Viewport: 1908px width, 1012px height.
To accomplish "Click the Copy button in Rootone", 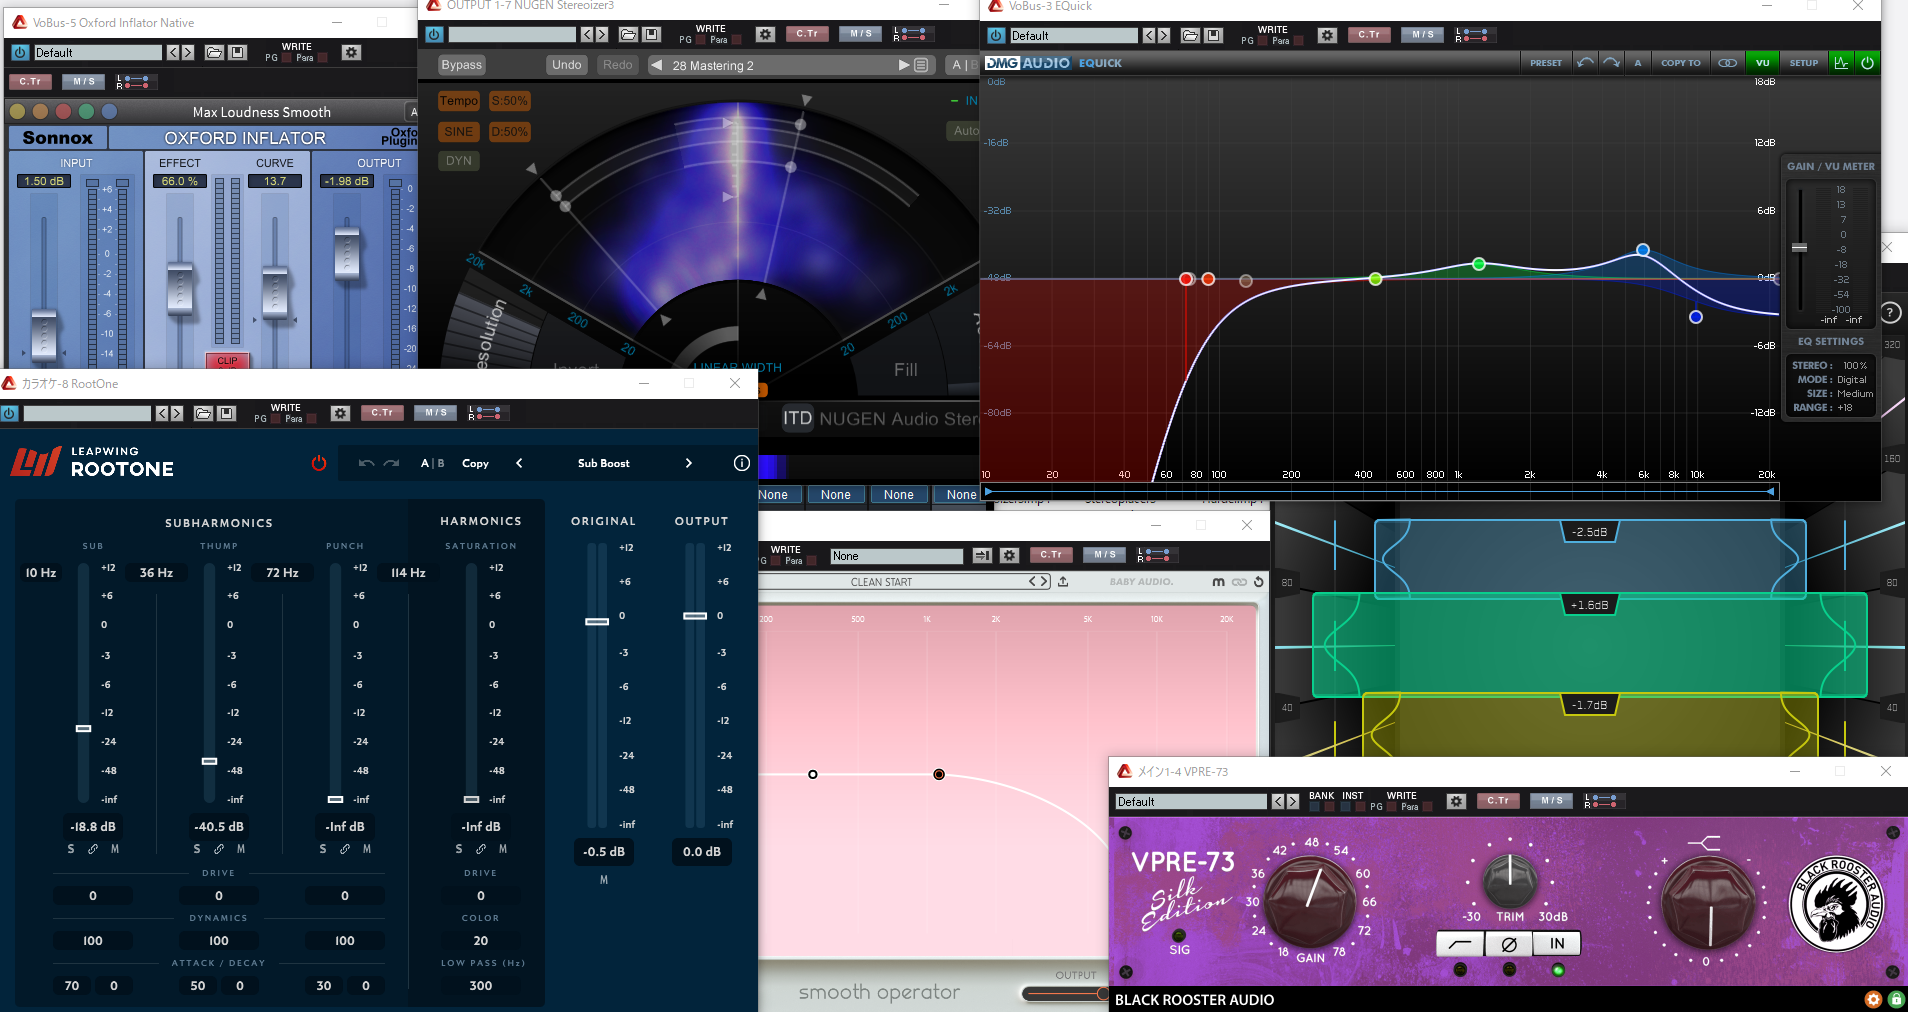I will coord(475,463).
